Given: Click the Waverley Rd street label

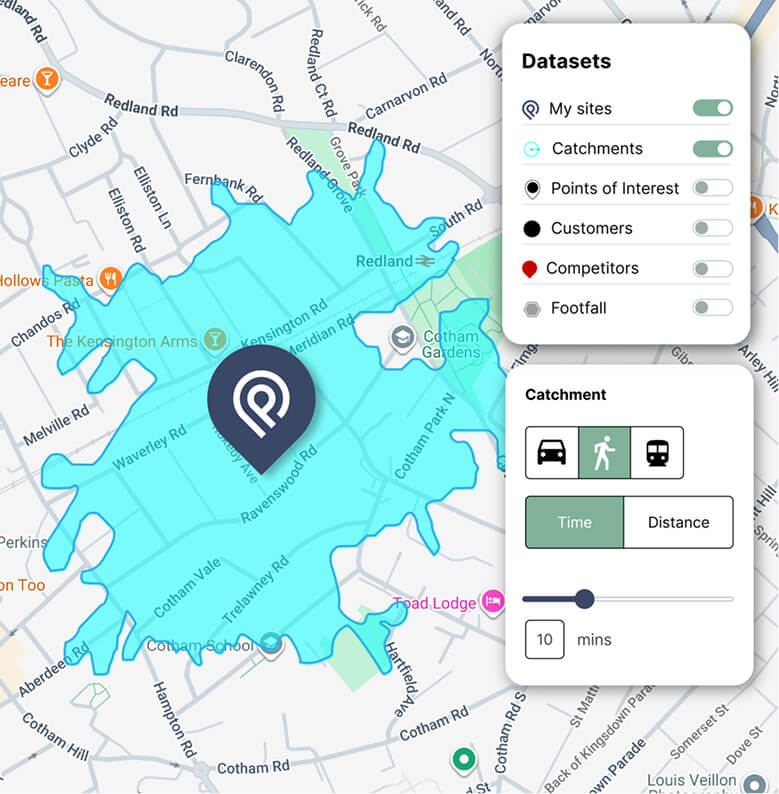Looking at the screenshot, I should [149, 448].
